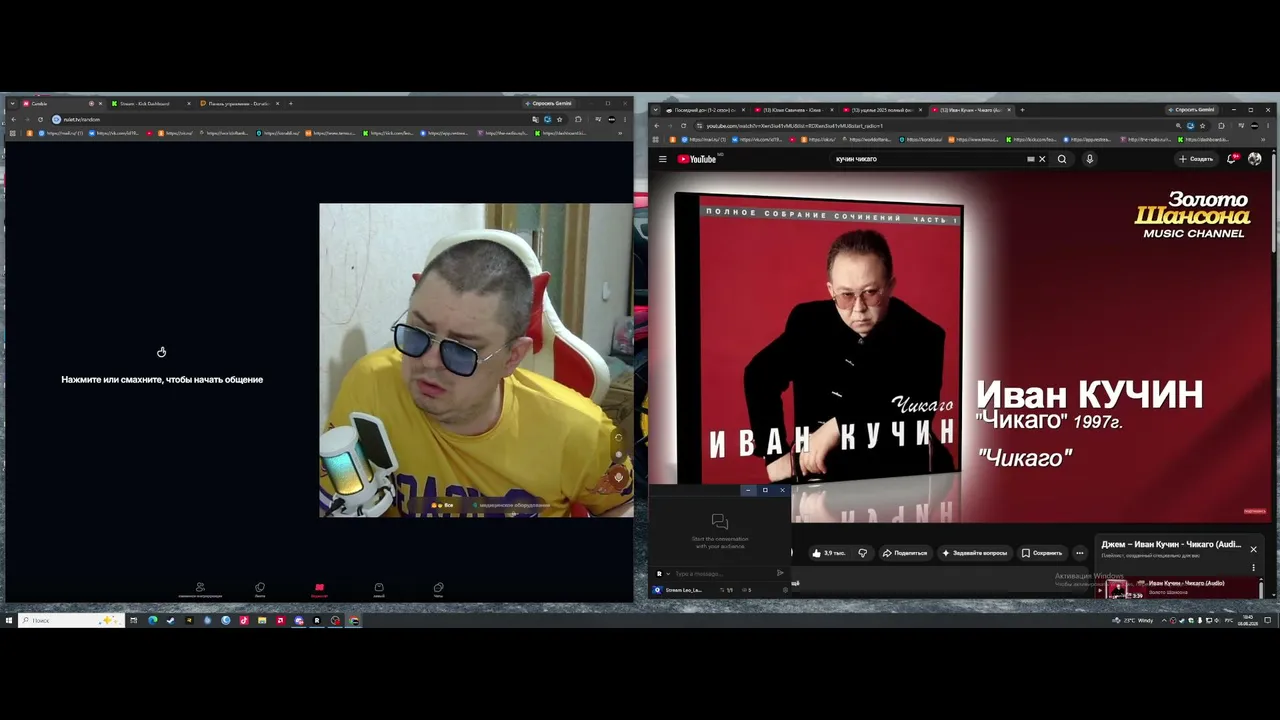The width and height of the screenshot is (1280, 720).
Task: Bookmark the rulet.tv page with star
Action: (x=559, y=119)
